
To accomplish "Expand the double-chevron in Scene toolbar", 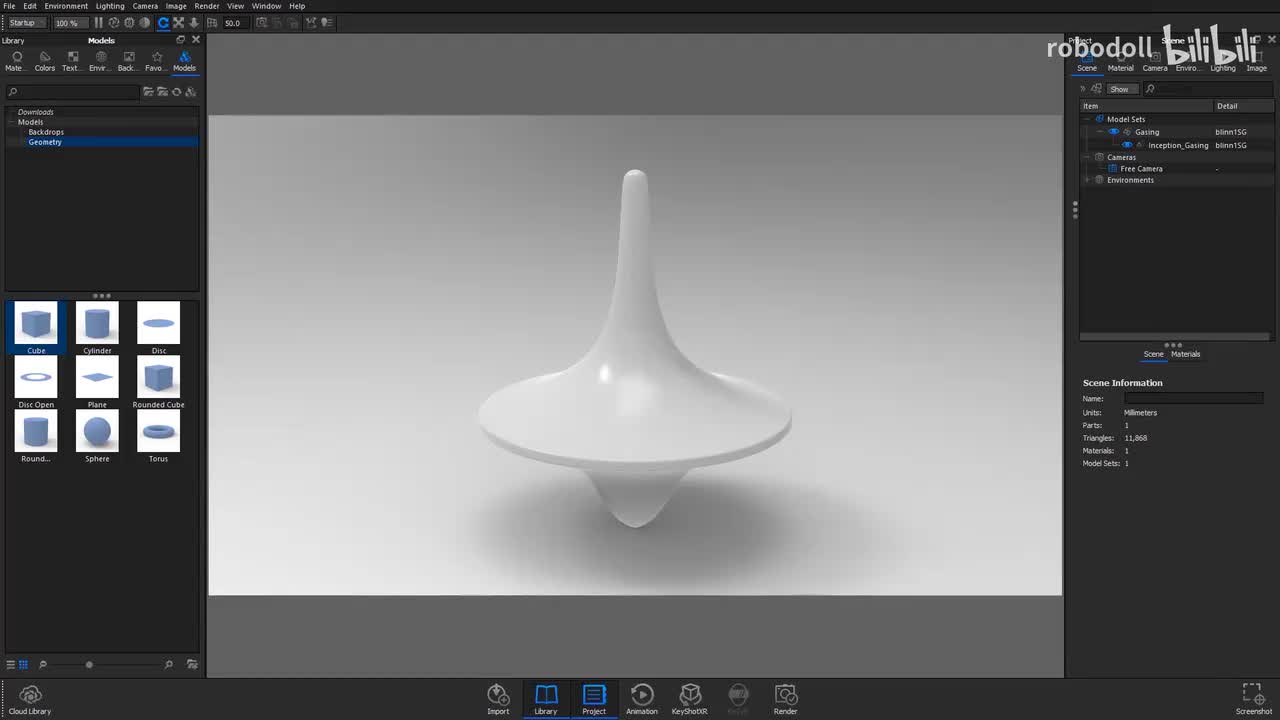I will pos(1082,89).
